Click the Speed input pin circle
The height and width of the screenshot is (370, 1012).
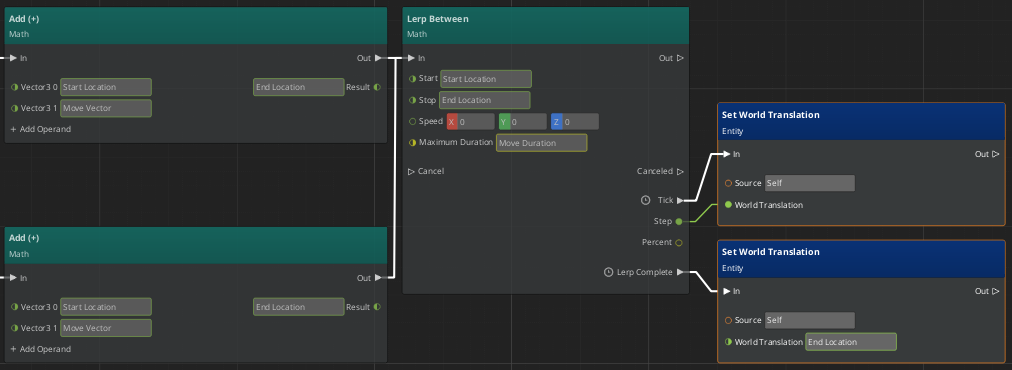412,121
